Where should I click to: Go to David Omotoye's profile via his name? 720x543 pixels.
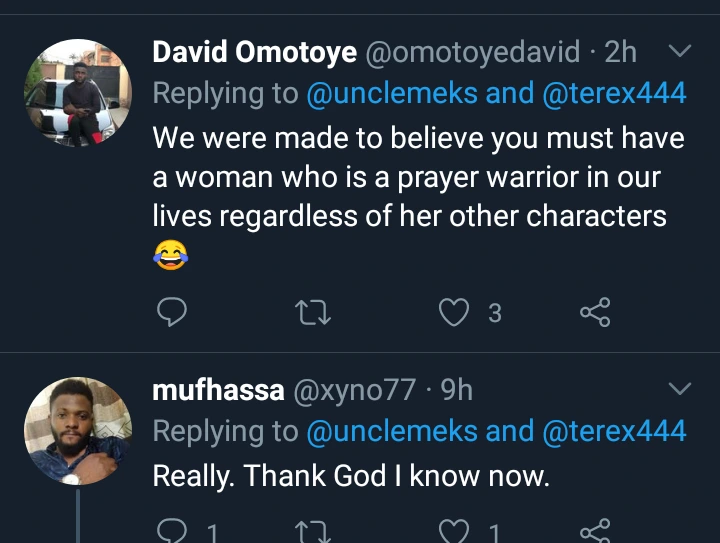pos(254,52)
